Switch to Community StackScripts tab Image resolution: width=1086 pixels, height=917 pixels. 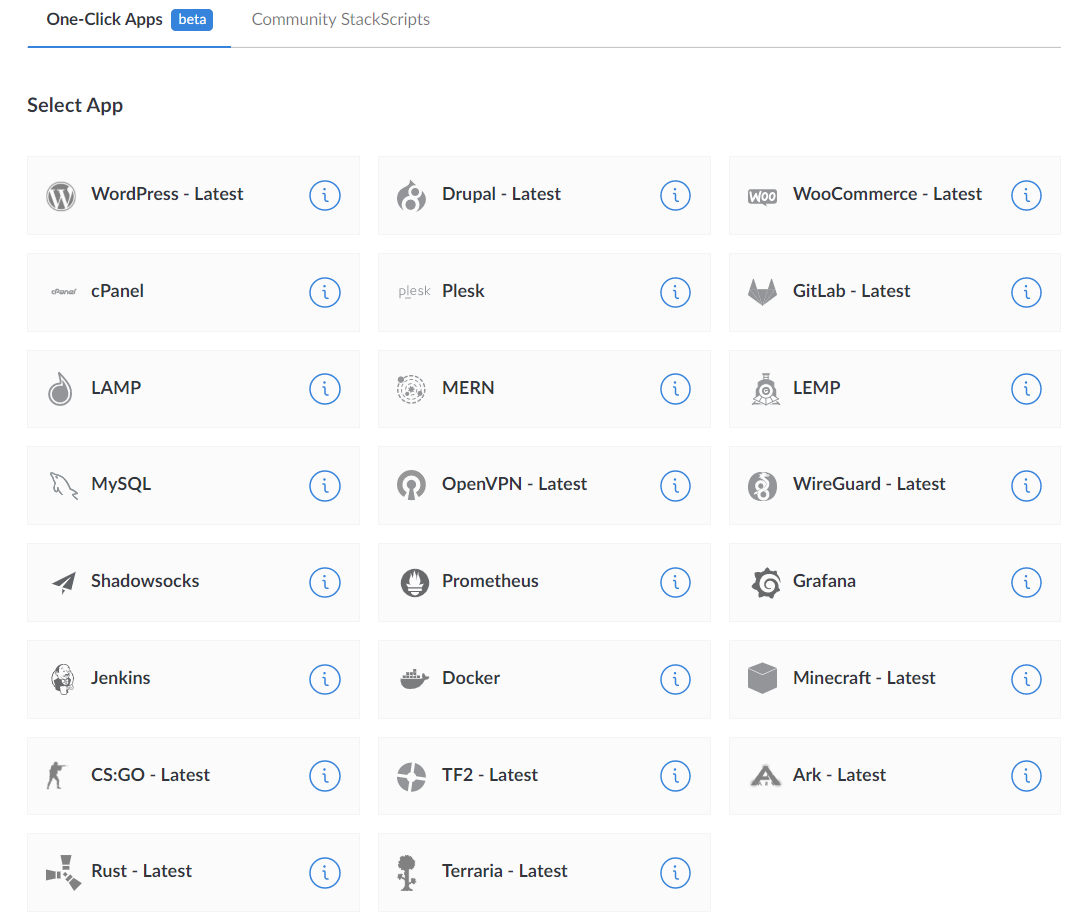pos(340,20)
